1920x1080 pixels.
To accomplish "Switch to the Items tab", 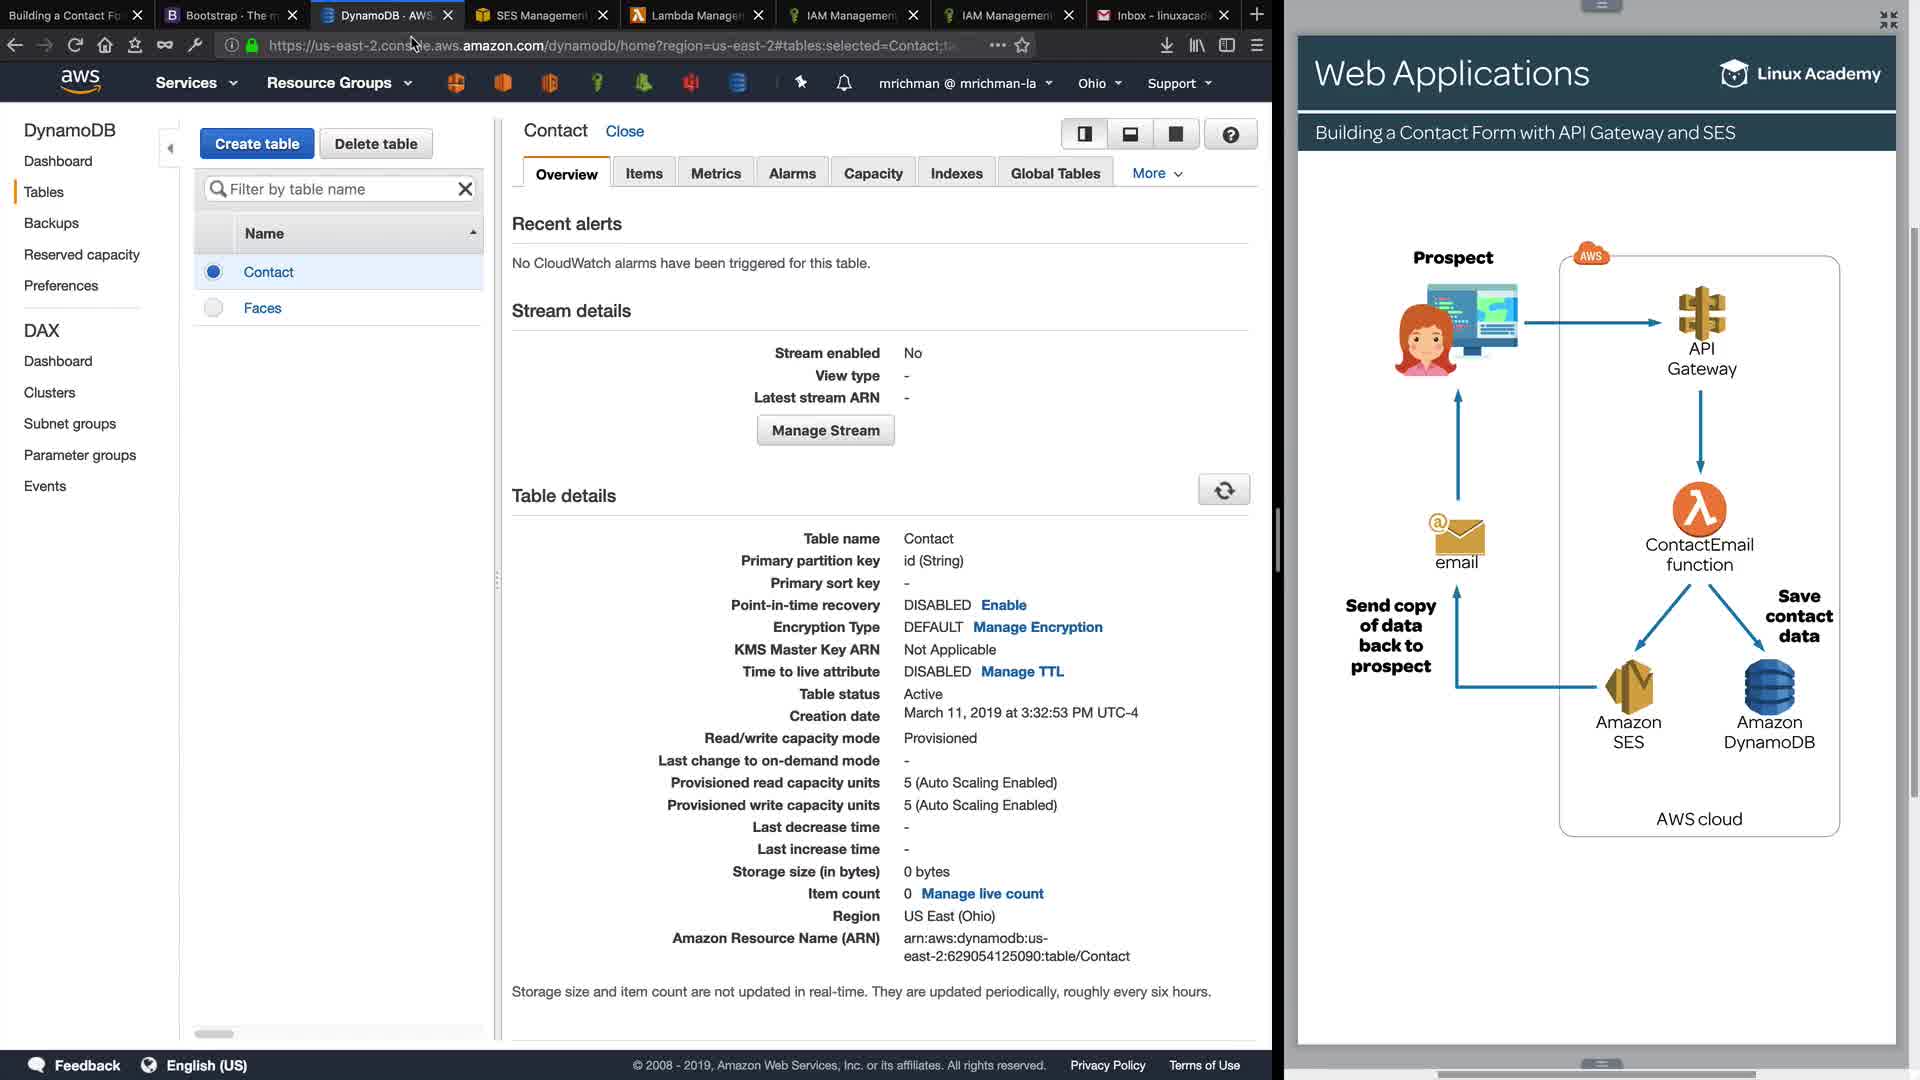I will click(644, 173).
